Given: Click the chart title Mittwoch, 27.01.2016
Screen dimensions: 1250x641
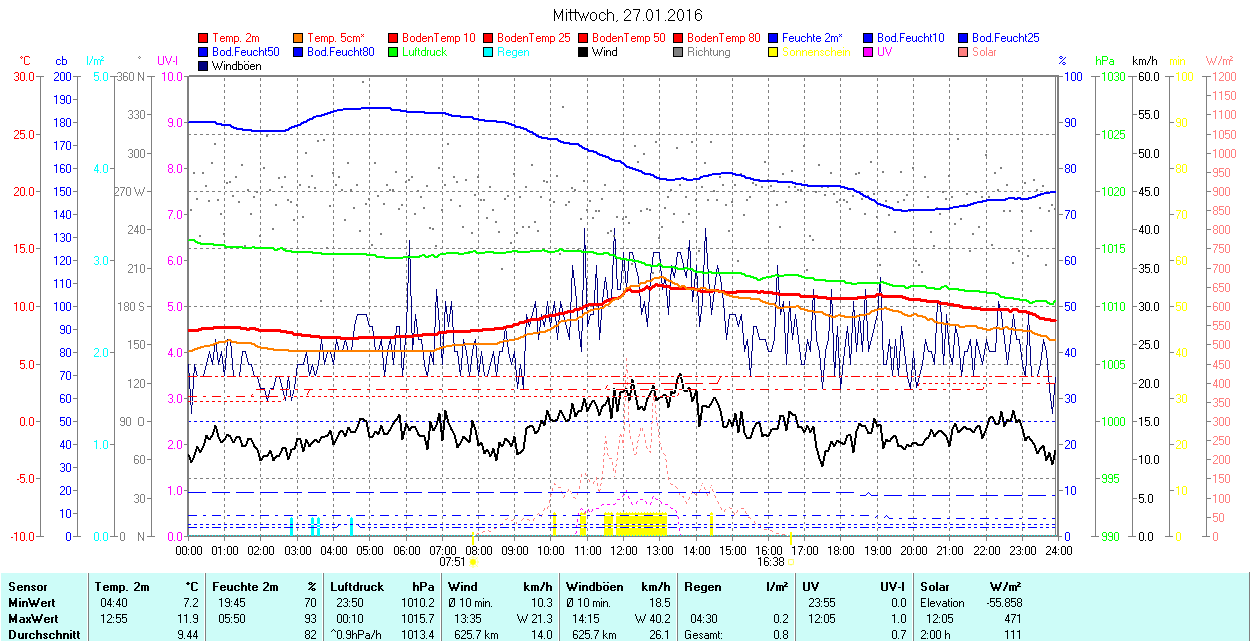Looking at the screenshot, I should pos(627,16).
